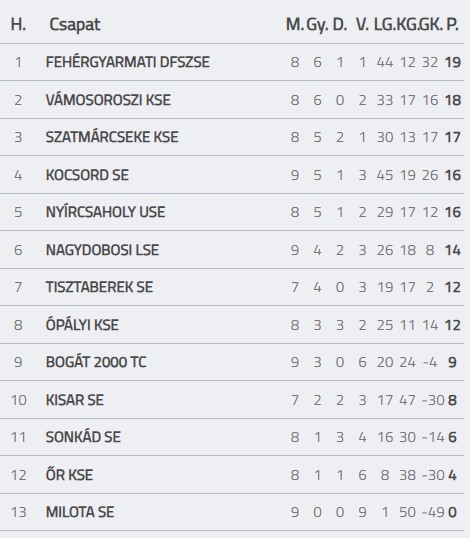
Task: Click the KISAR SE team name
Action: coord(74,400)
